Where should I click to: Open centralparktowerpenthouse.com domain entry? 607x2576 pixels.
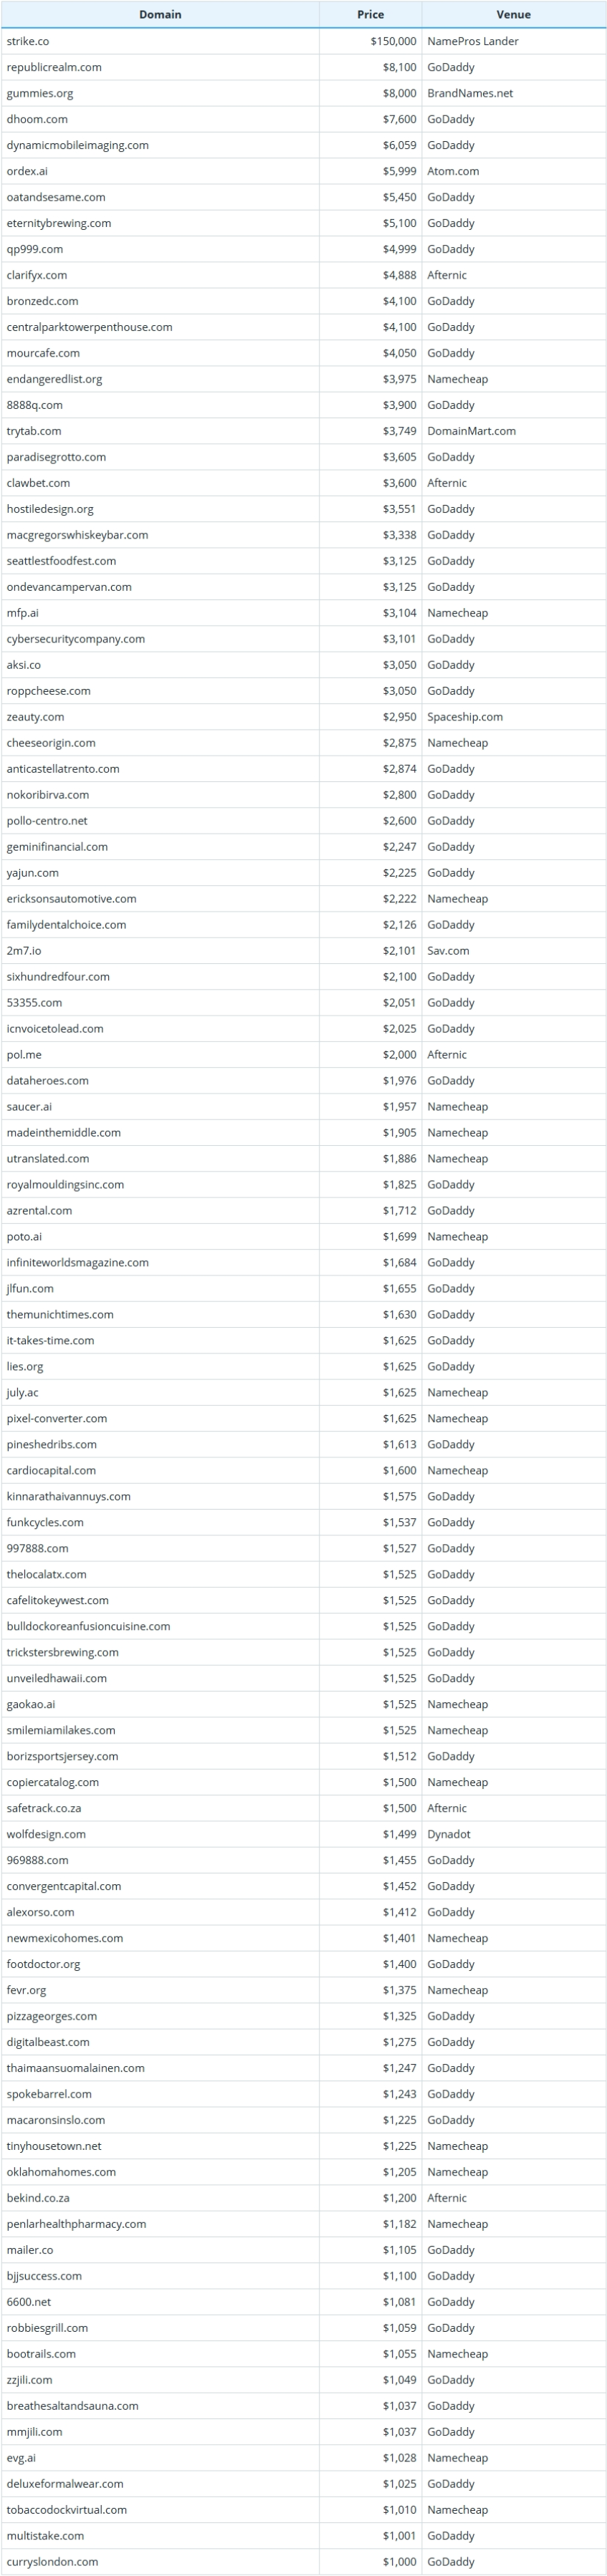pyautogui.click(x=89, y=327)
